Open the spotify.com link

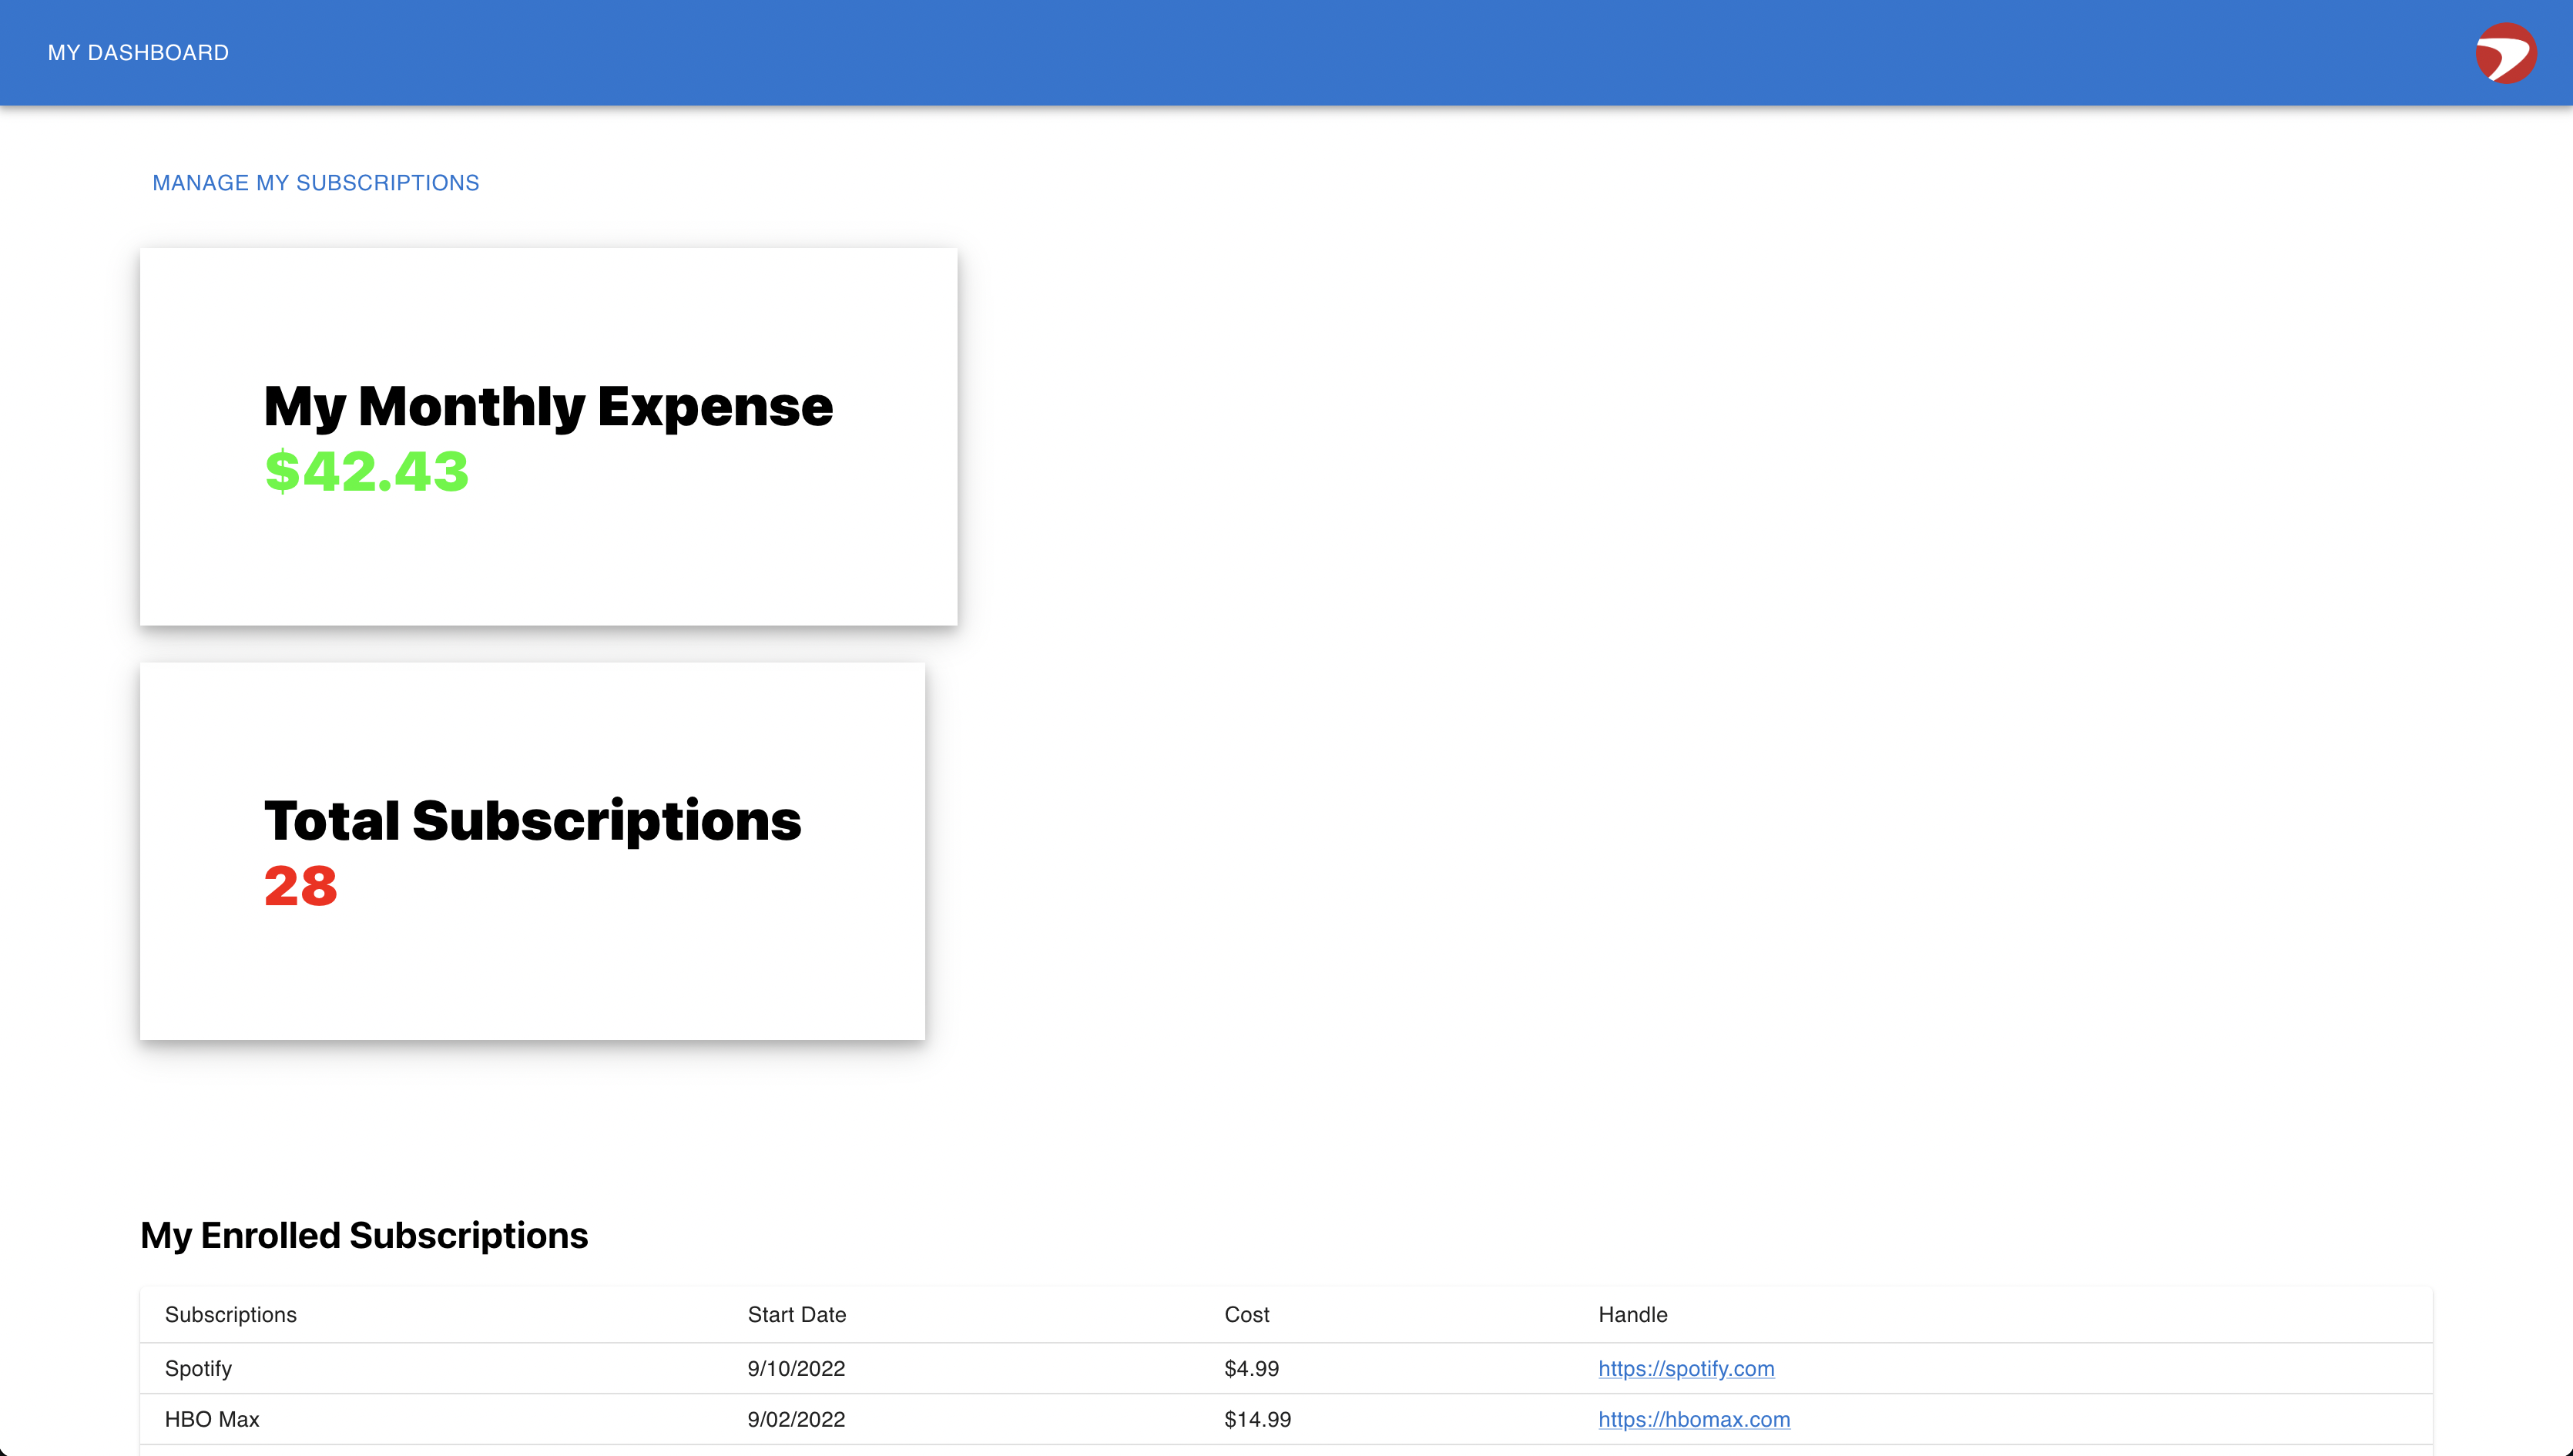pos(1685,1368)
